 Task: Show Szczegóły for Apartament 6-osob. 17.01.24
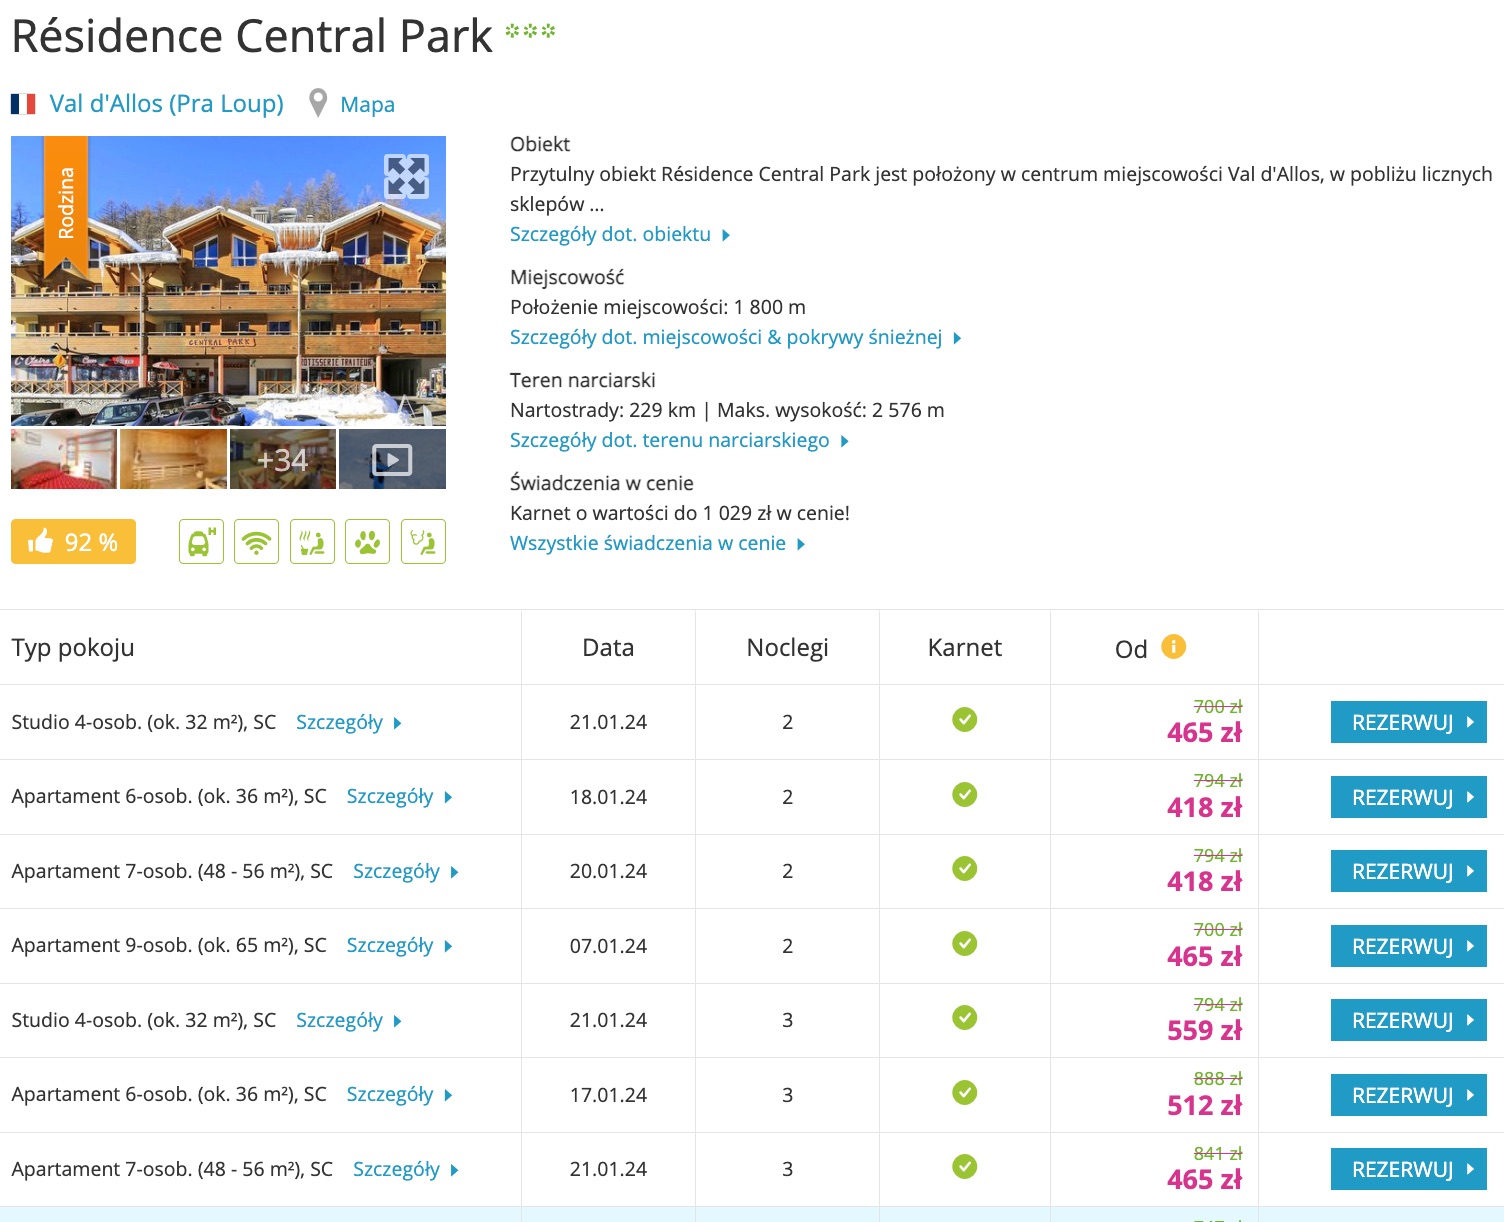point(399,1095)
